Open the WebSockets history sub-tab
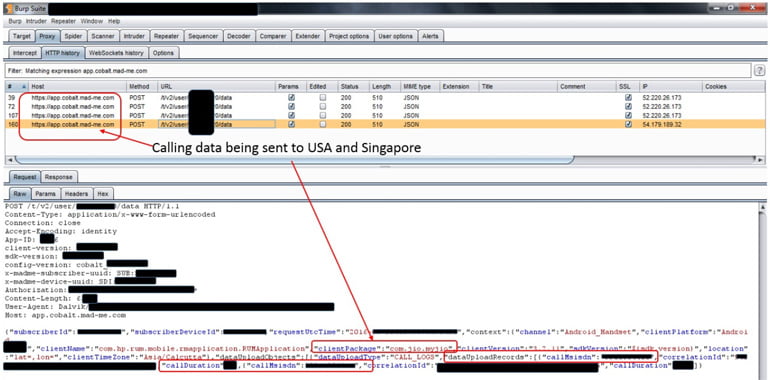Image resolution: width=770 pixels, height=380 pixels. pyautogui.click(x=116, y=53)
